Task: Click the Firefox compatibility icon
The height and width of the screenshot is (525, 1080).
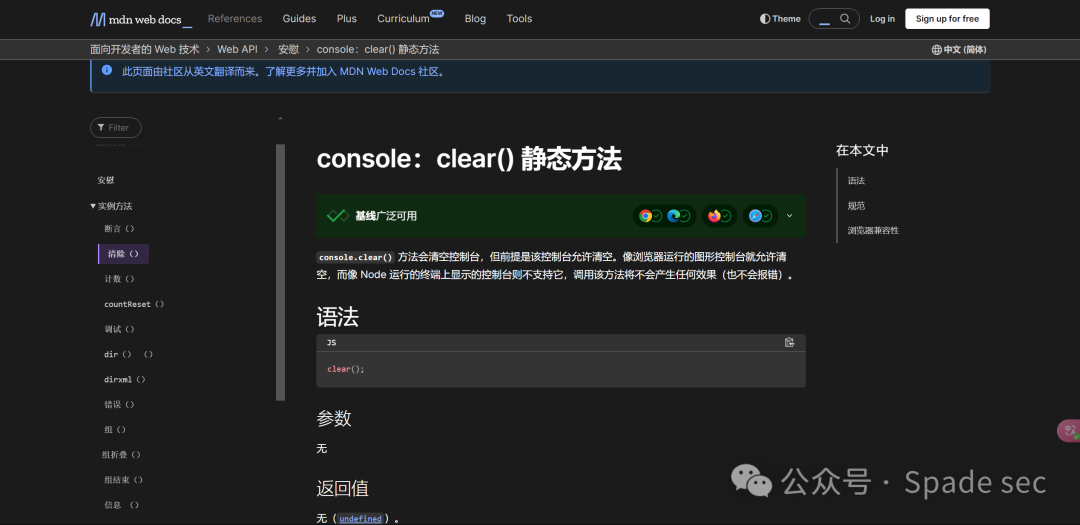Action: 714,216
